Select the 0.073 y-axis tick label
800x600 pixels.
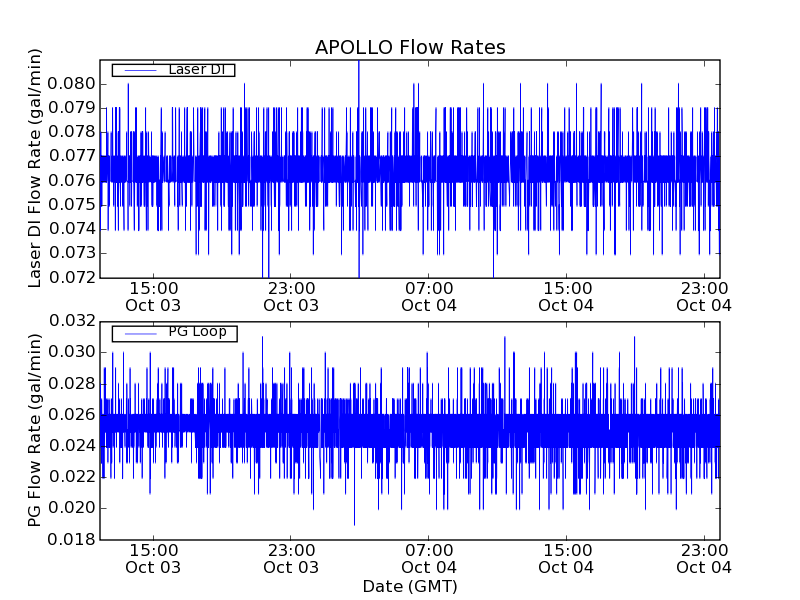coord(71,253)
